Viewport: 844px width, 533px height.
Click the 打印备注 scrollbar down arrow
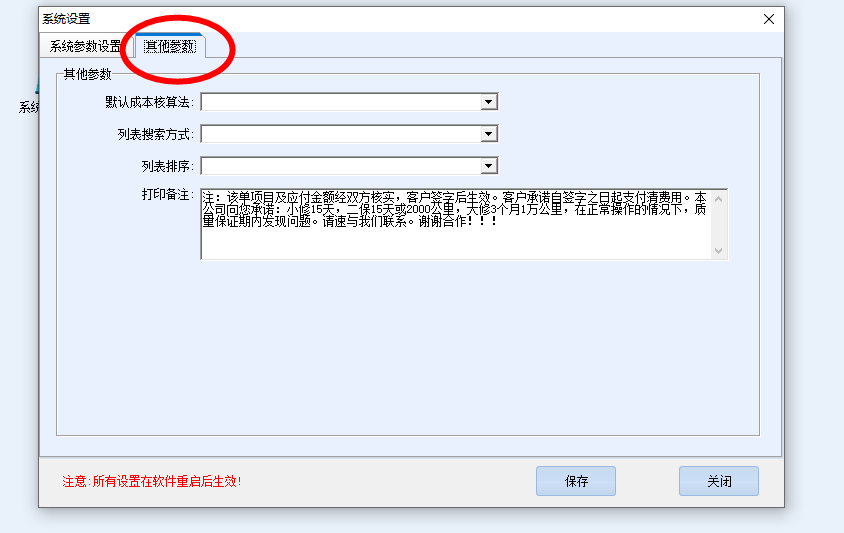(x=719, y=250)
